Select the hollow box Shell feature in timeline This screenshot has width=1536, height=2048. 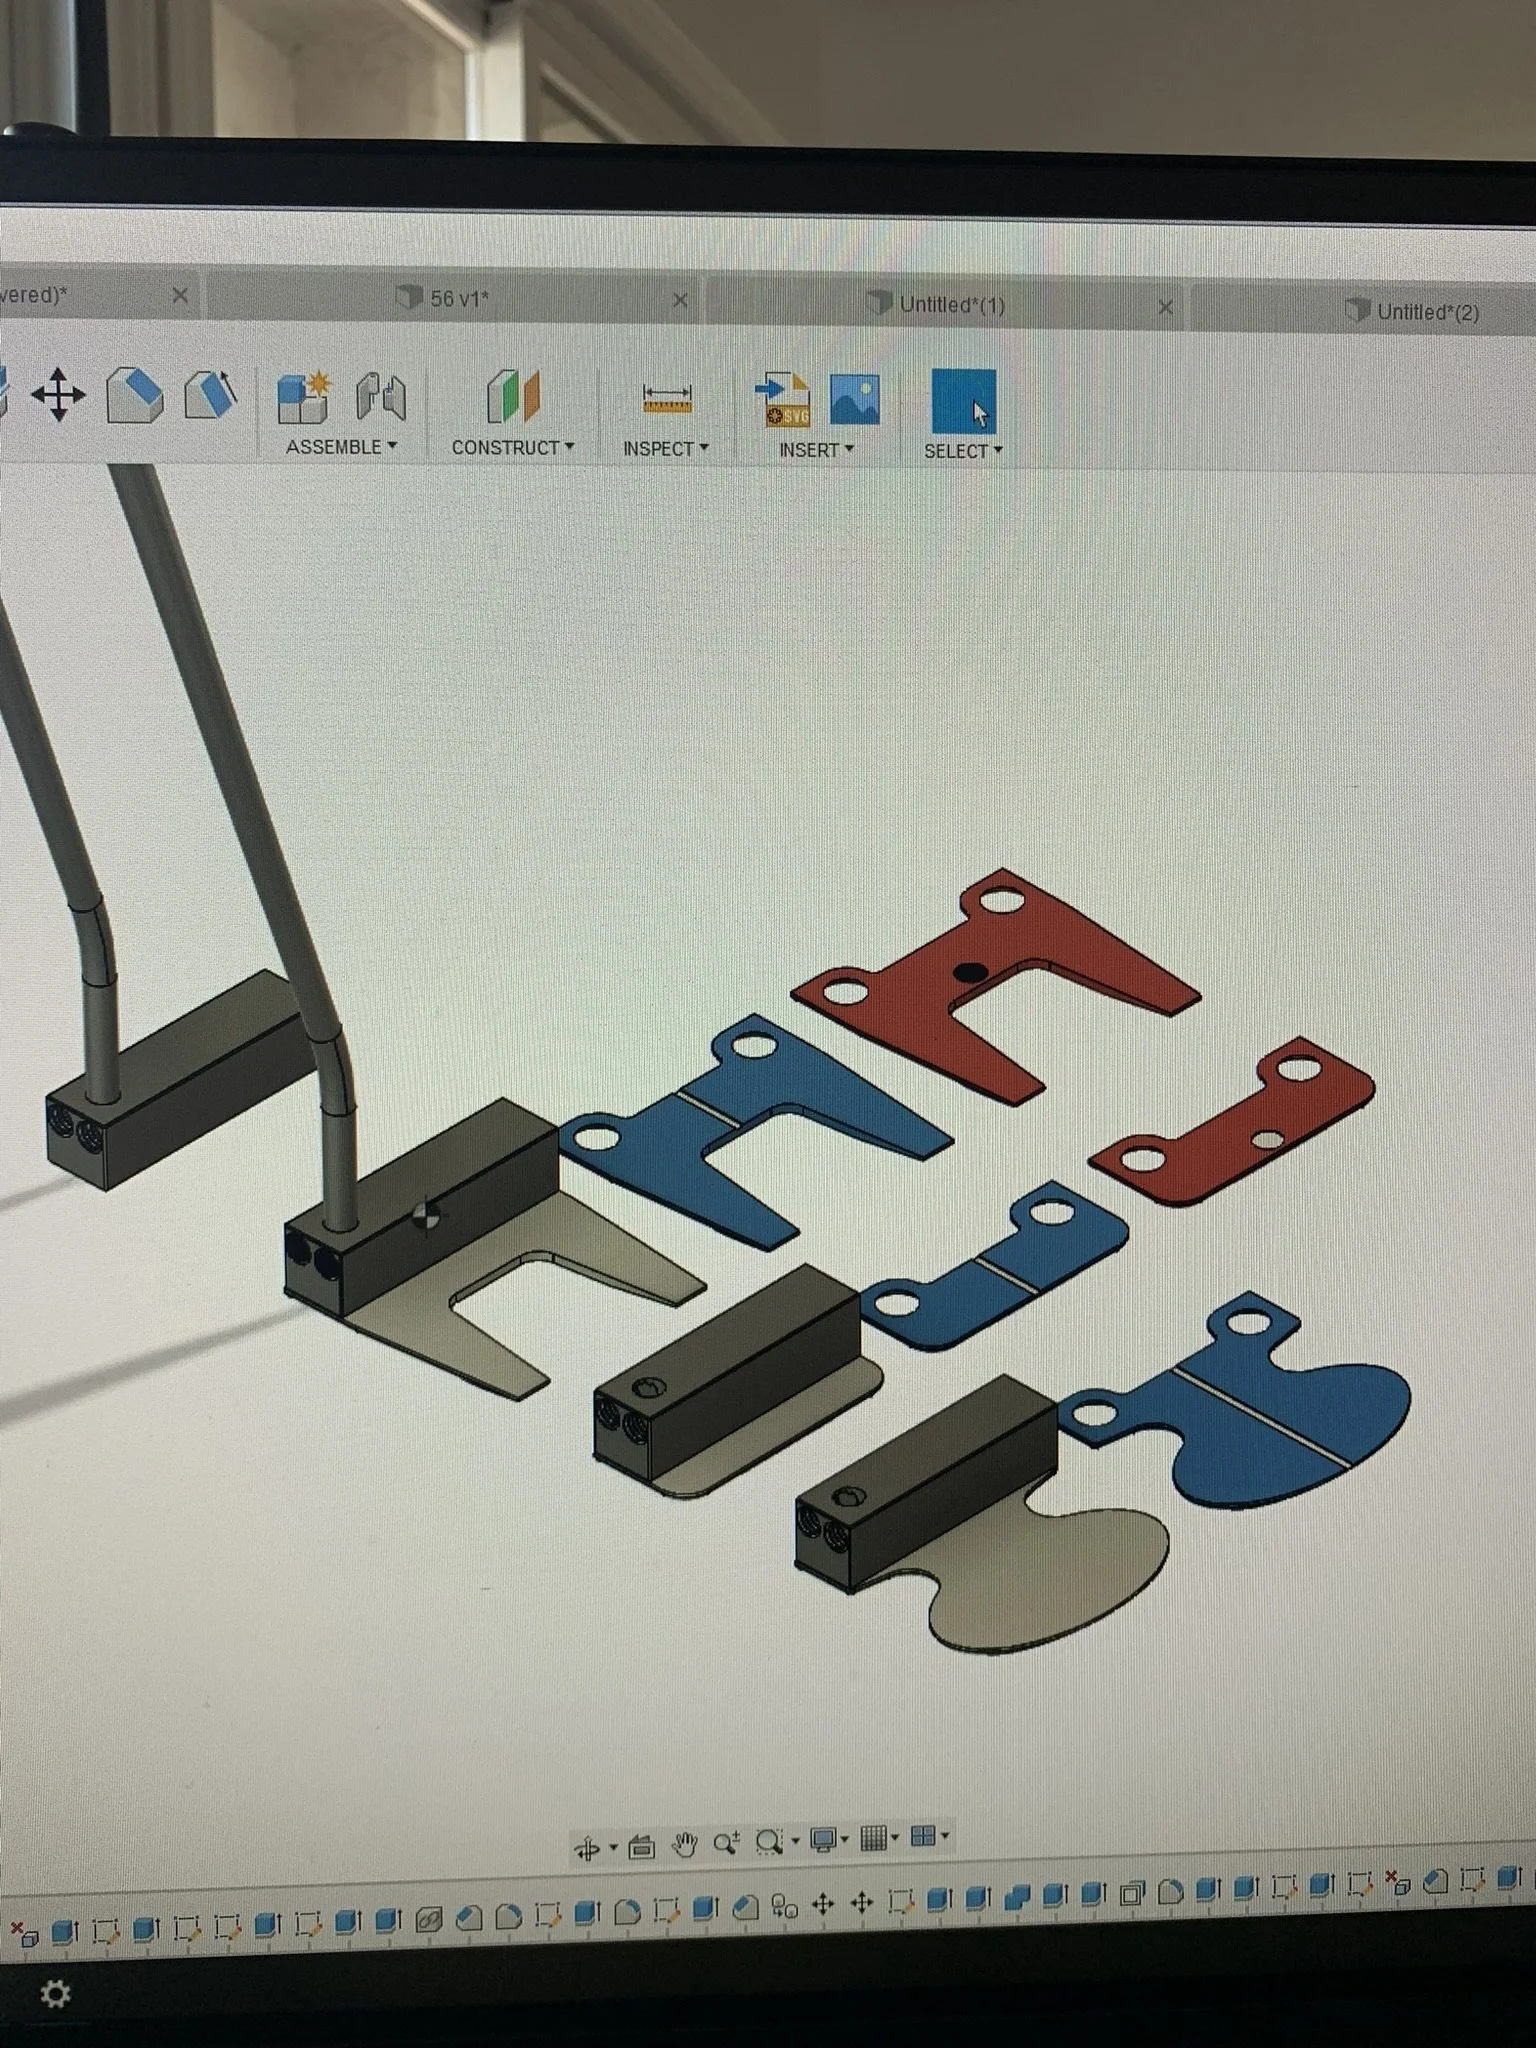[x=1132, y=1893]
